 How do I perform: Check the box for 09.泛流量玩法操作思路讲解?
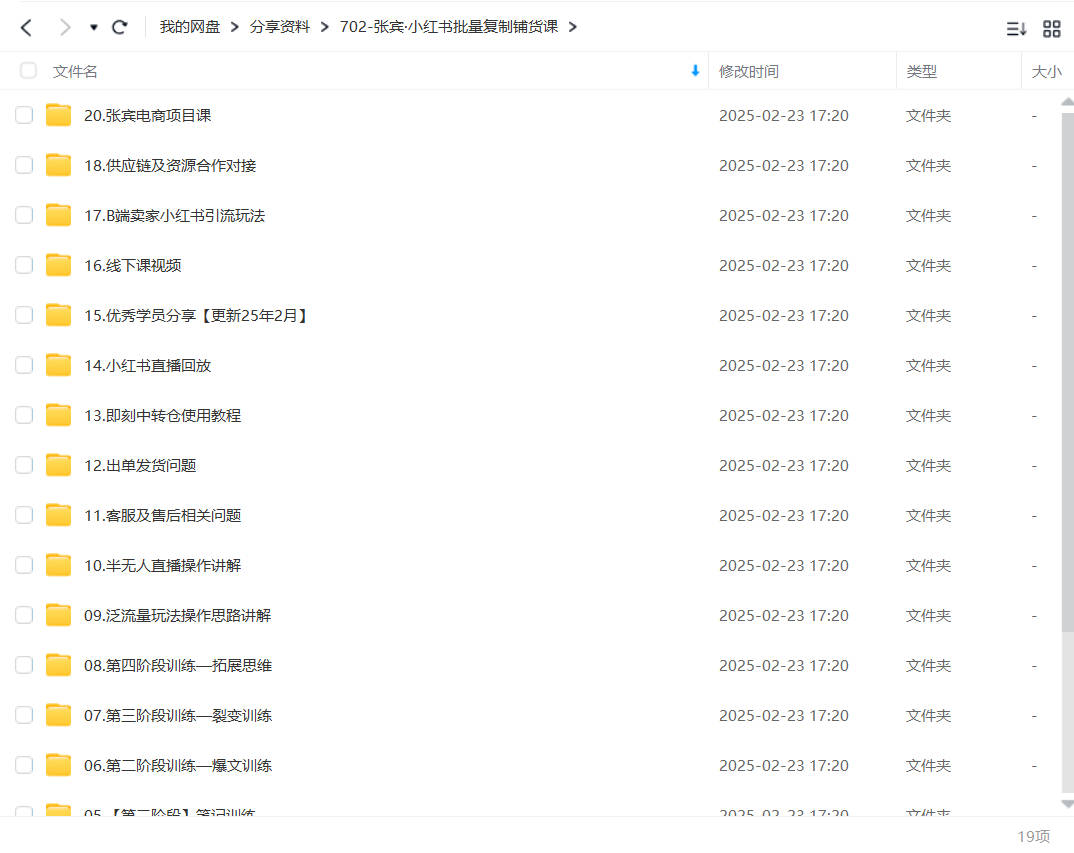pyautogui.click(x=24, y=615)
